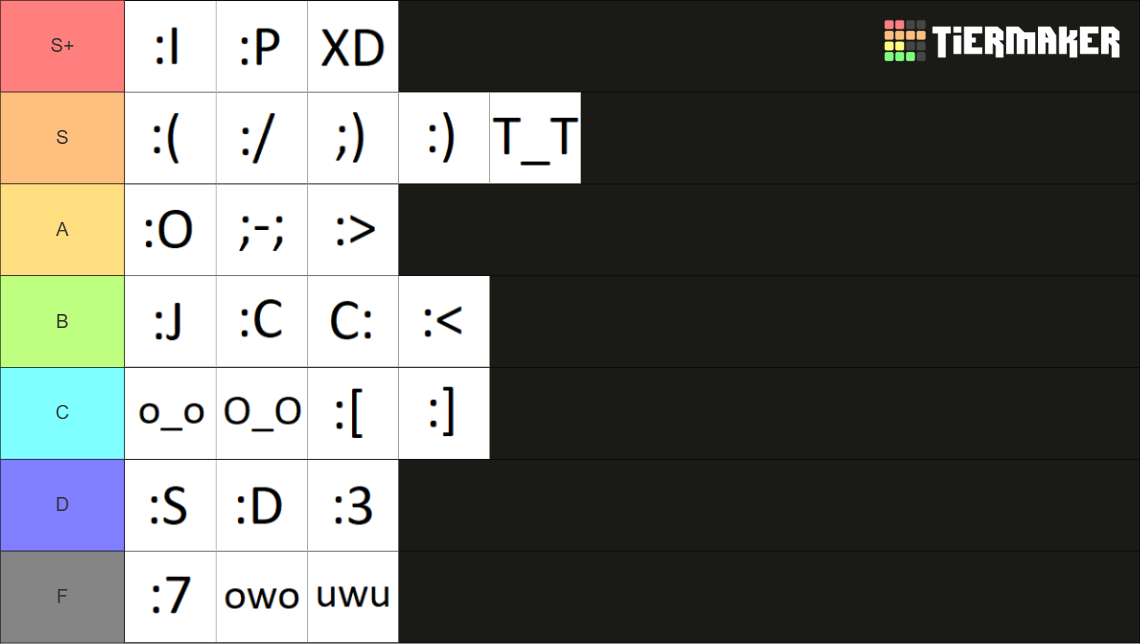Select the :J emoticon tile

click(x=170, y=321)
